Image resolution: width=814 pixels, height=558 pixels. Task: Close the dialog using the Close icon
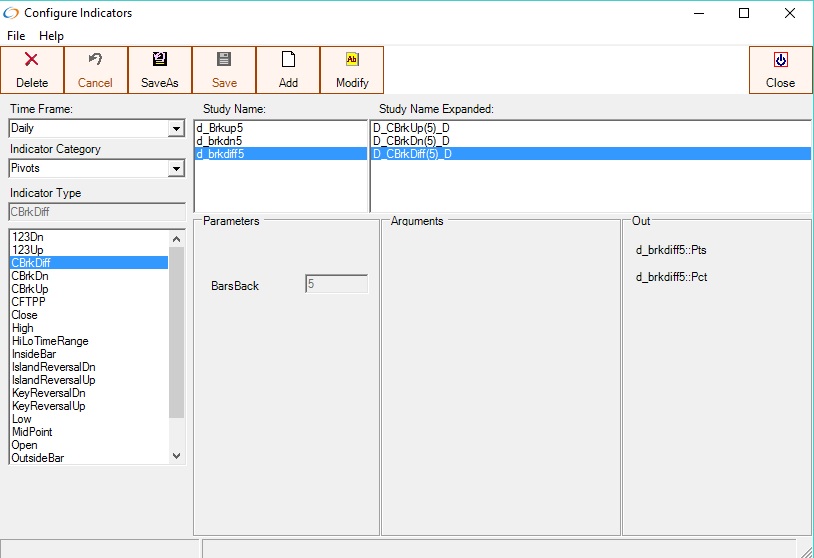(x=780, y=61)
